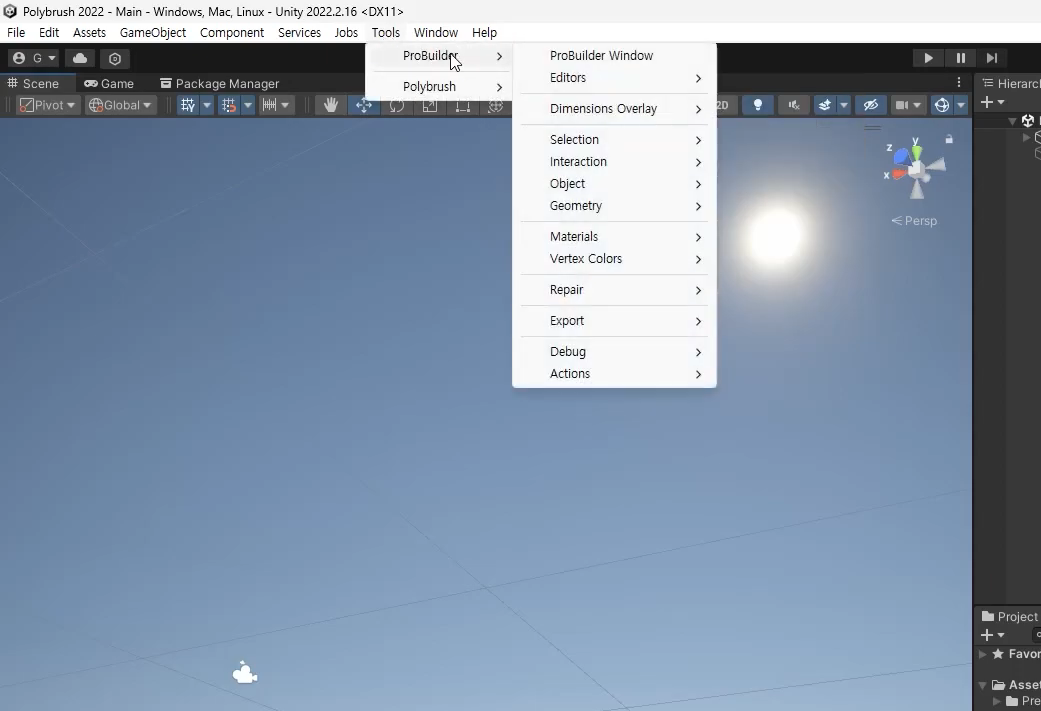Open the File menu
Screen dimensions: 1041x711
pyautogui.click(x=16, y=33)
